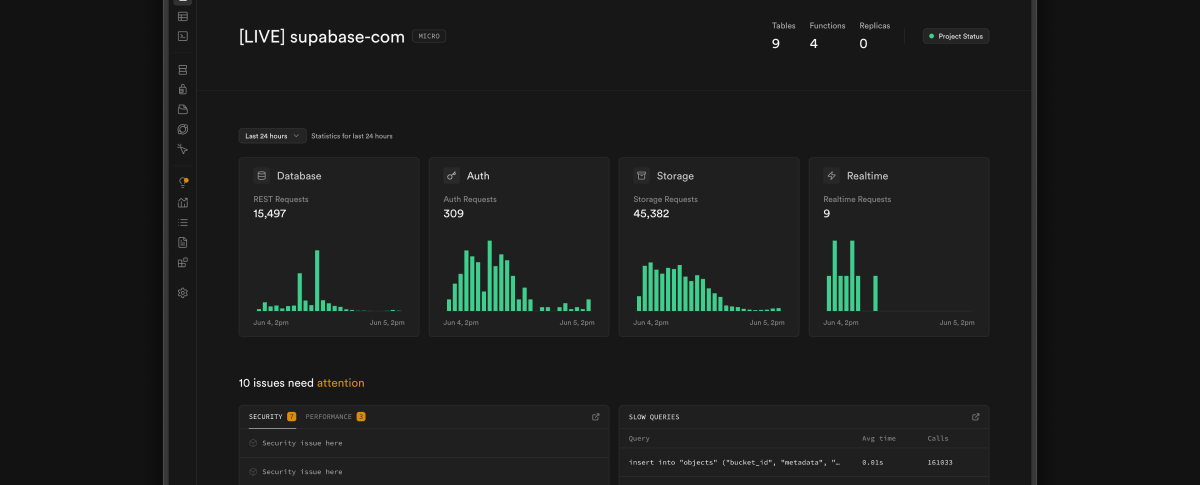Image resolution: width=1200 pixels, height=485 pixels.
Task: Open Integrations blocks icon in the sidebar
Action: 182,262
